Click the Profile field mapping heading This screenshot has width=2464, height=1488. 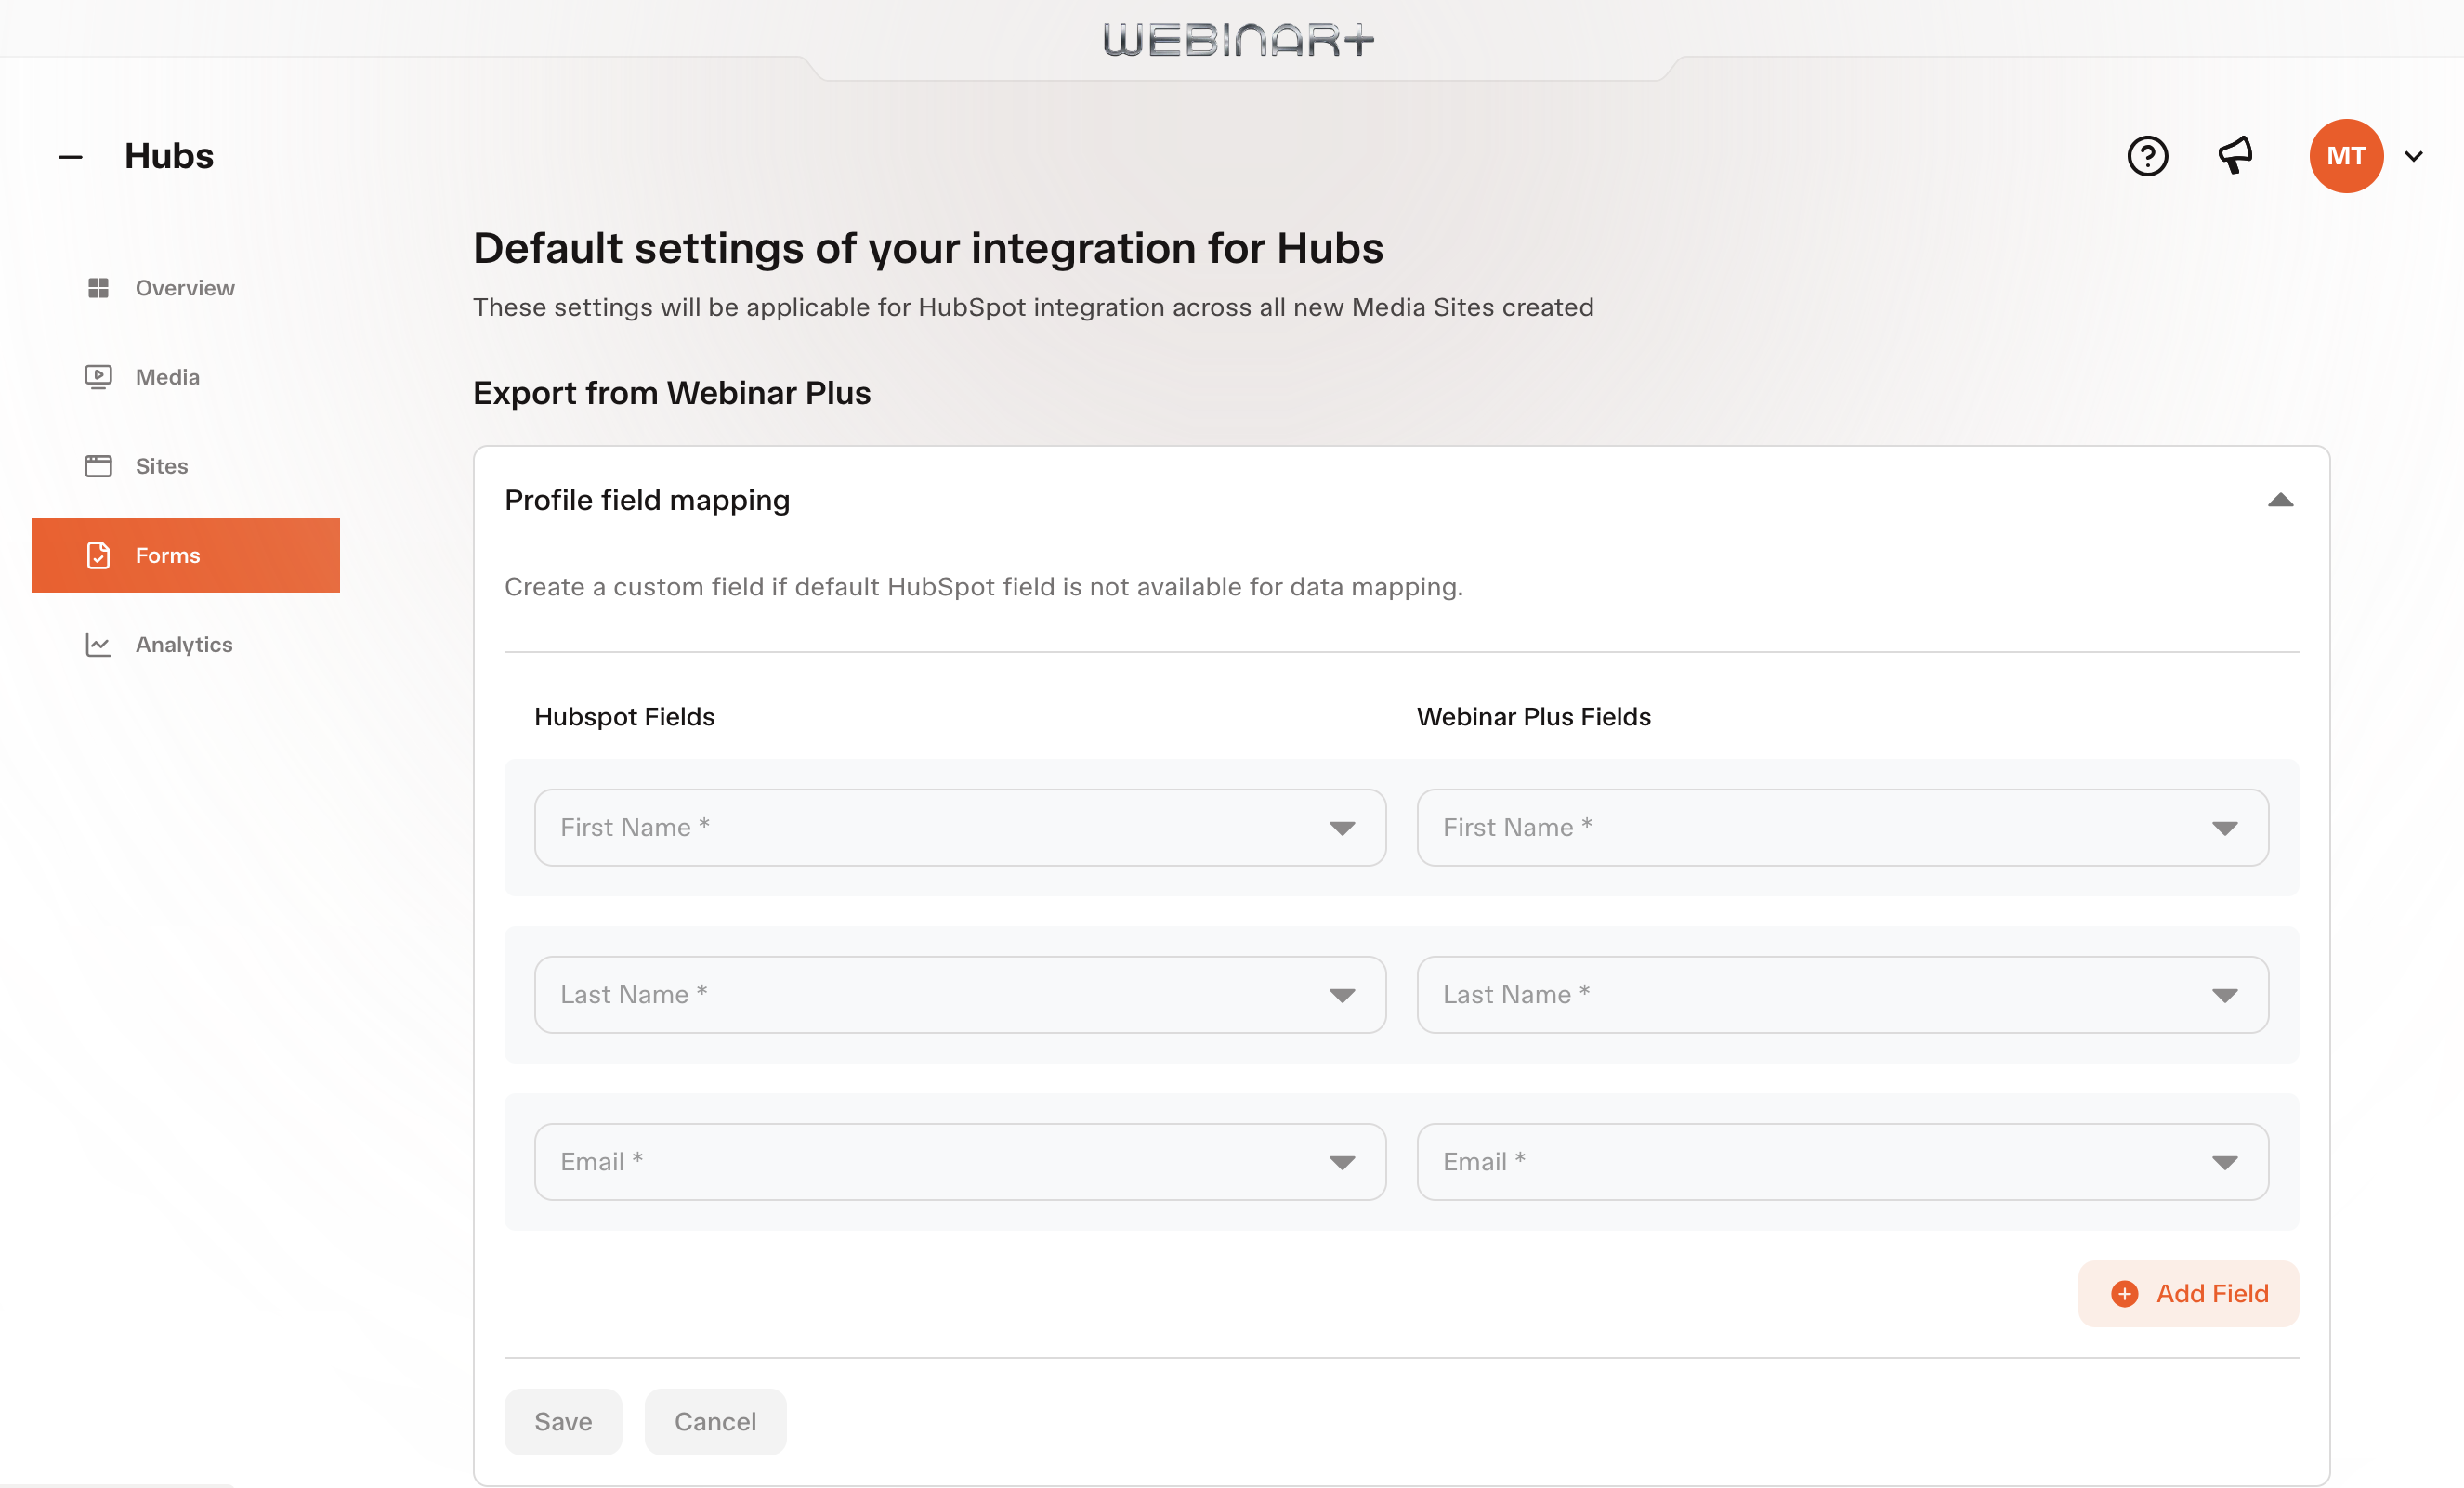click(x=647, y=500)
